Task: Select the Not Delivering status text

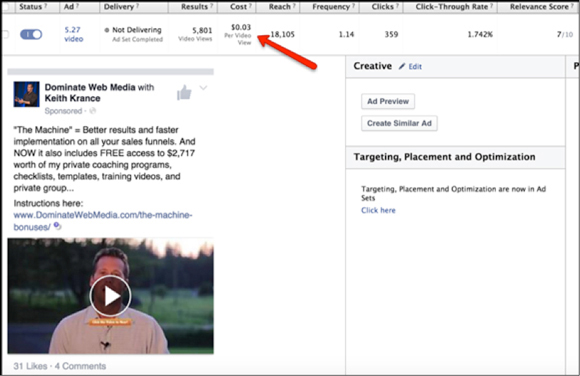Action: click(x=137, y=30)
